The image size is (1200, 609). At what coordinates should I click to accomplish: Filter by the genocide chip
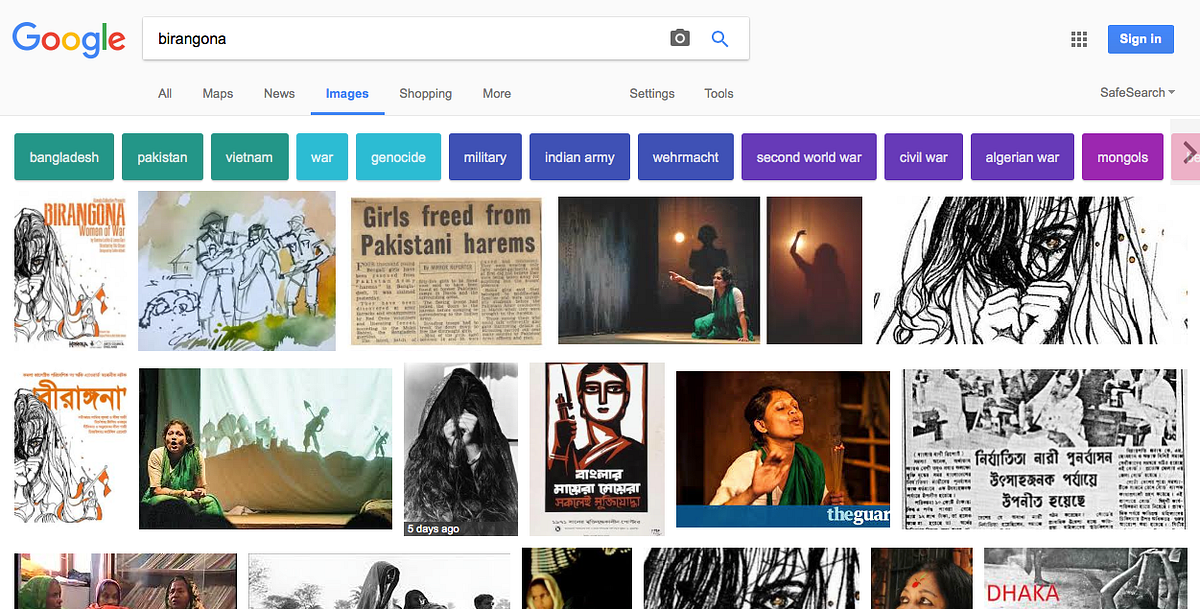(398, 157)
